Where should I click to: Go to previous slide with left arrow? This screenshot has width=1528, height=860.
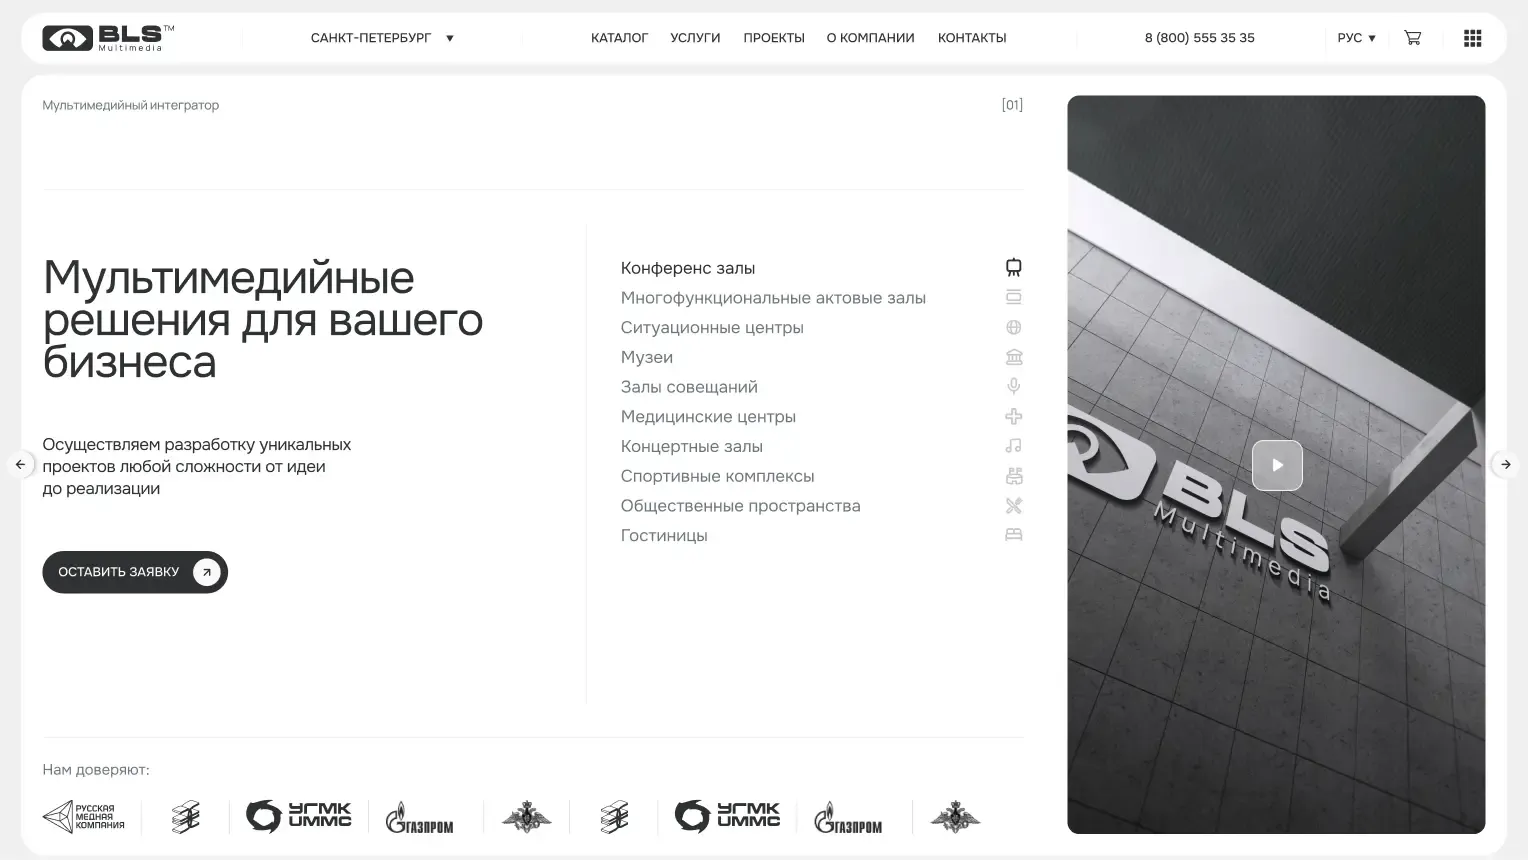(20, 464)
